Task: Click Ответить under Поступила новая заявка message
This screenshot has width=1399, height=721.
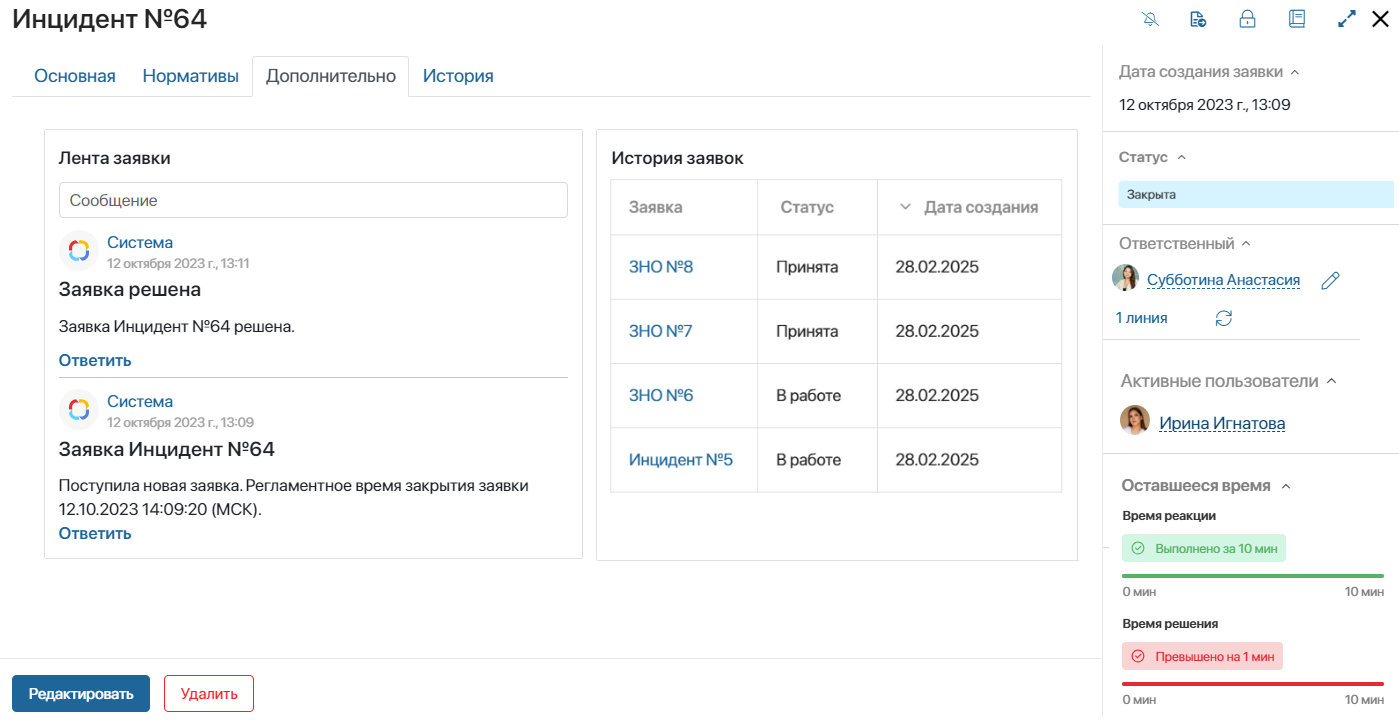Action: (95, 533)
